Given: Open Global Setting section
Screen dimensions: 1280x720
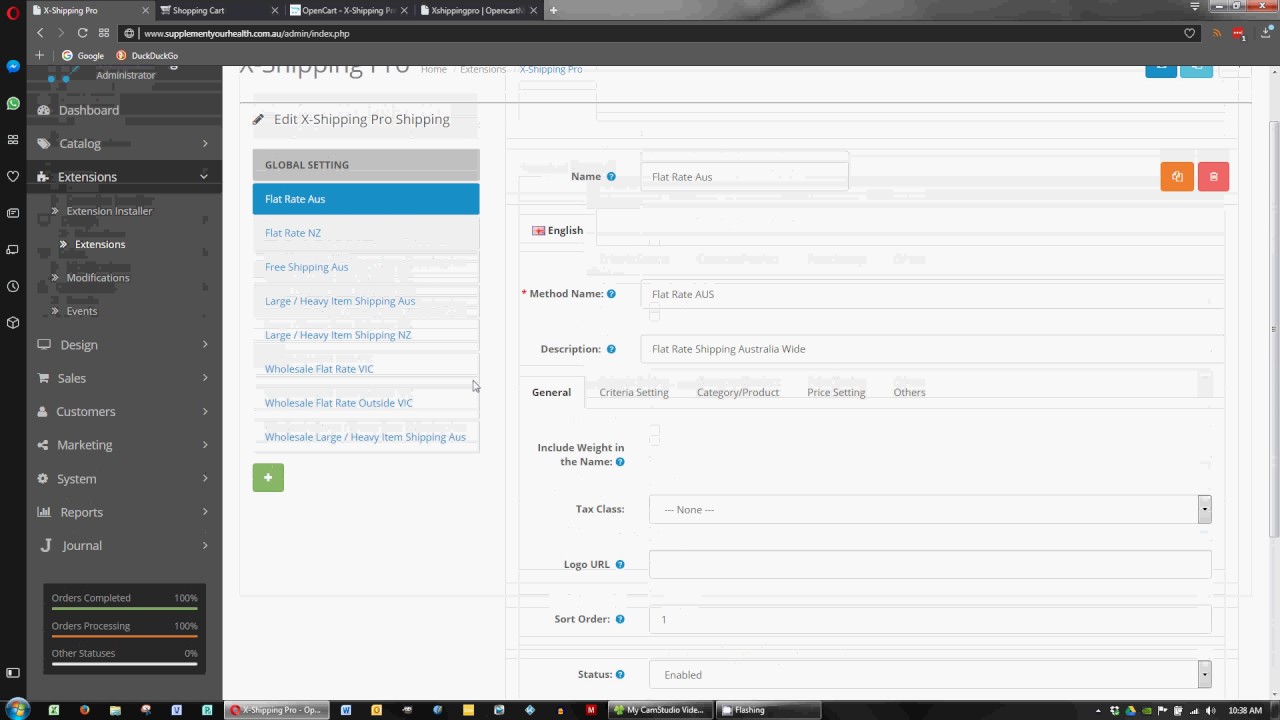Looking at the screenshot, I should tap(366, 165).
